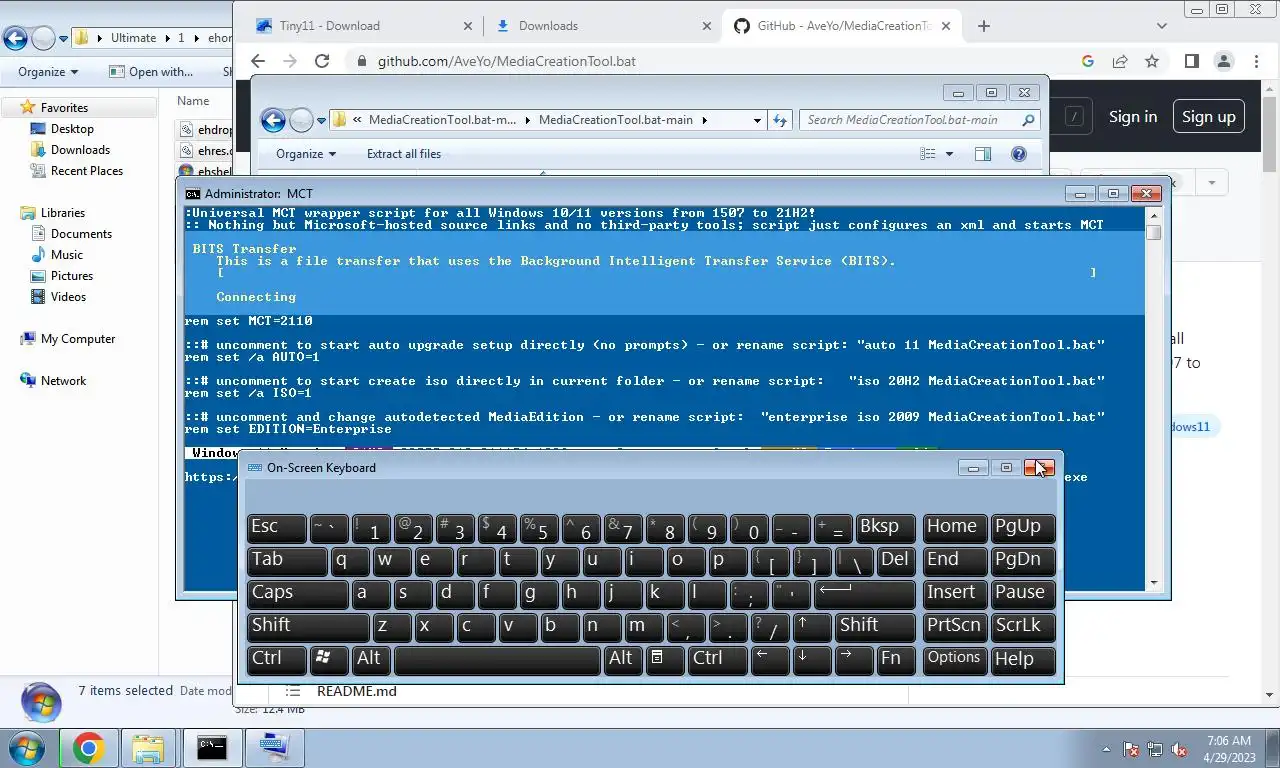
Task: Click the show hidden icons tray arrow
Action: [1106, 749]
